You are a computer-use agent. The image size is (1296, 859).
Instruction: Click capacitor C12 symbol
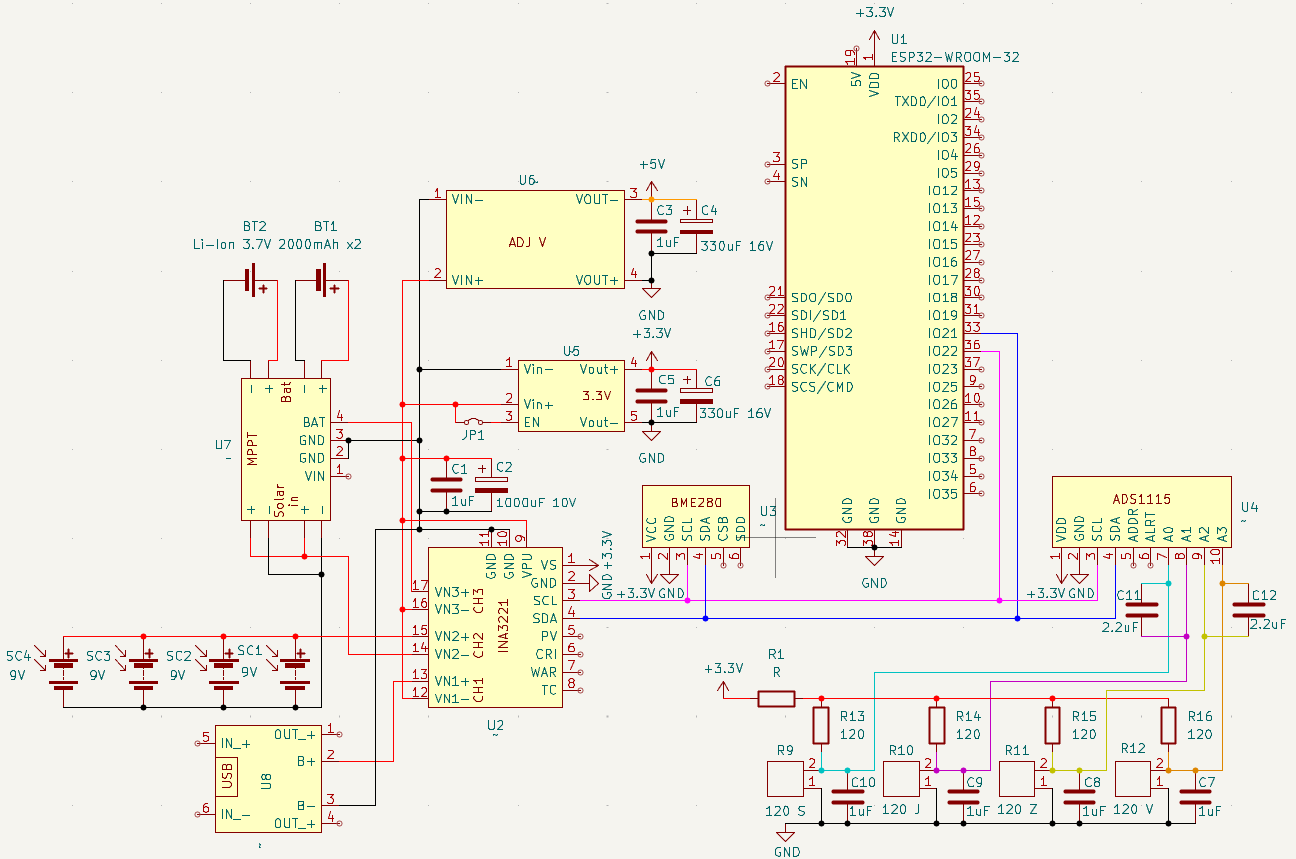[x=1246, y=609]
